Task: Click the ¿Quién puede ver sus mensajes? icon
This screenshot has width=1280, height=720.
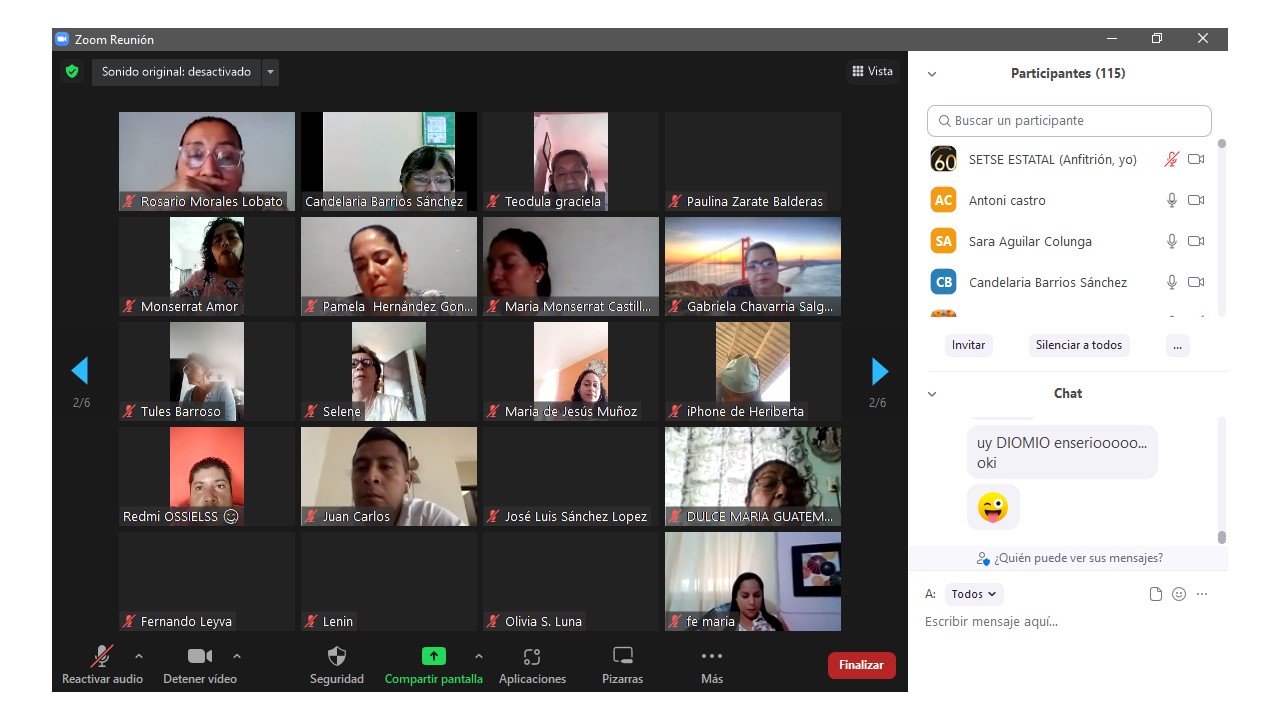Action: coord(984,558)
